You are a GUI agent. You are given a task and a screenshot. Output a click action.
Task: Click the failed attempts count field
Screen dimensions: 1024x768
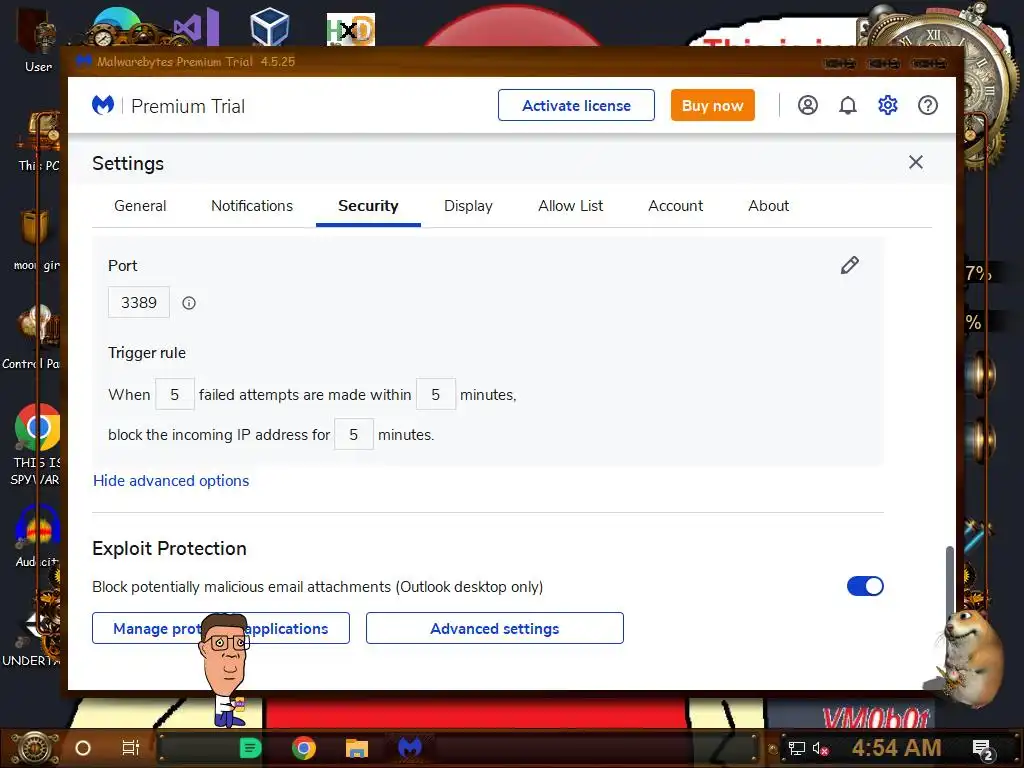coord(174,394)
